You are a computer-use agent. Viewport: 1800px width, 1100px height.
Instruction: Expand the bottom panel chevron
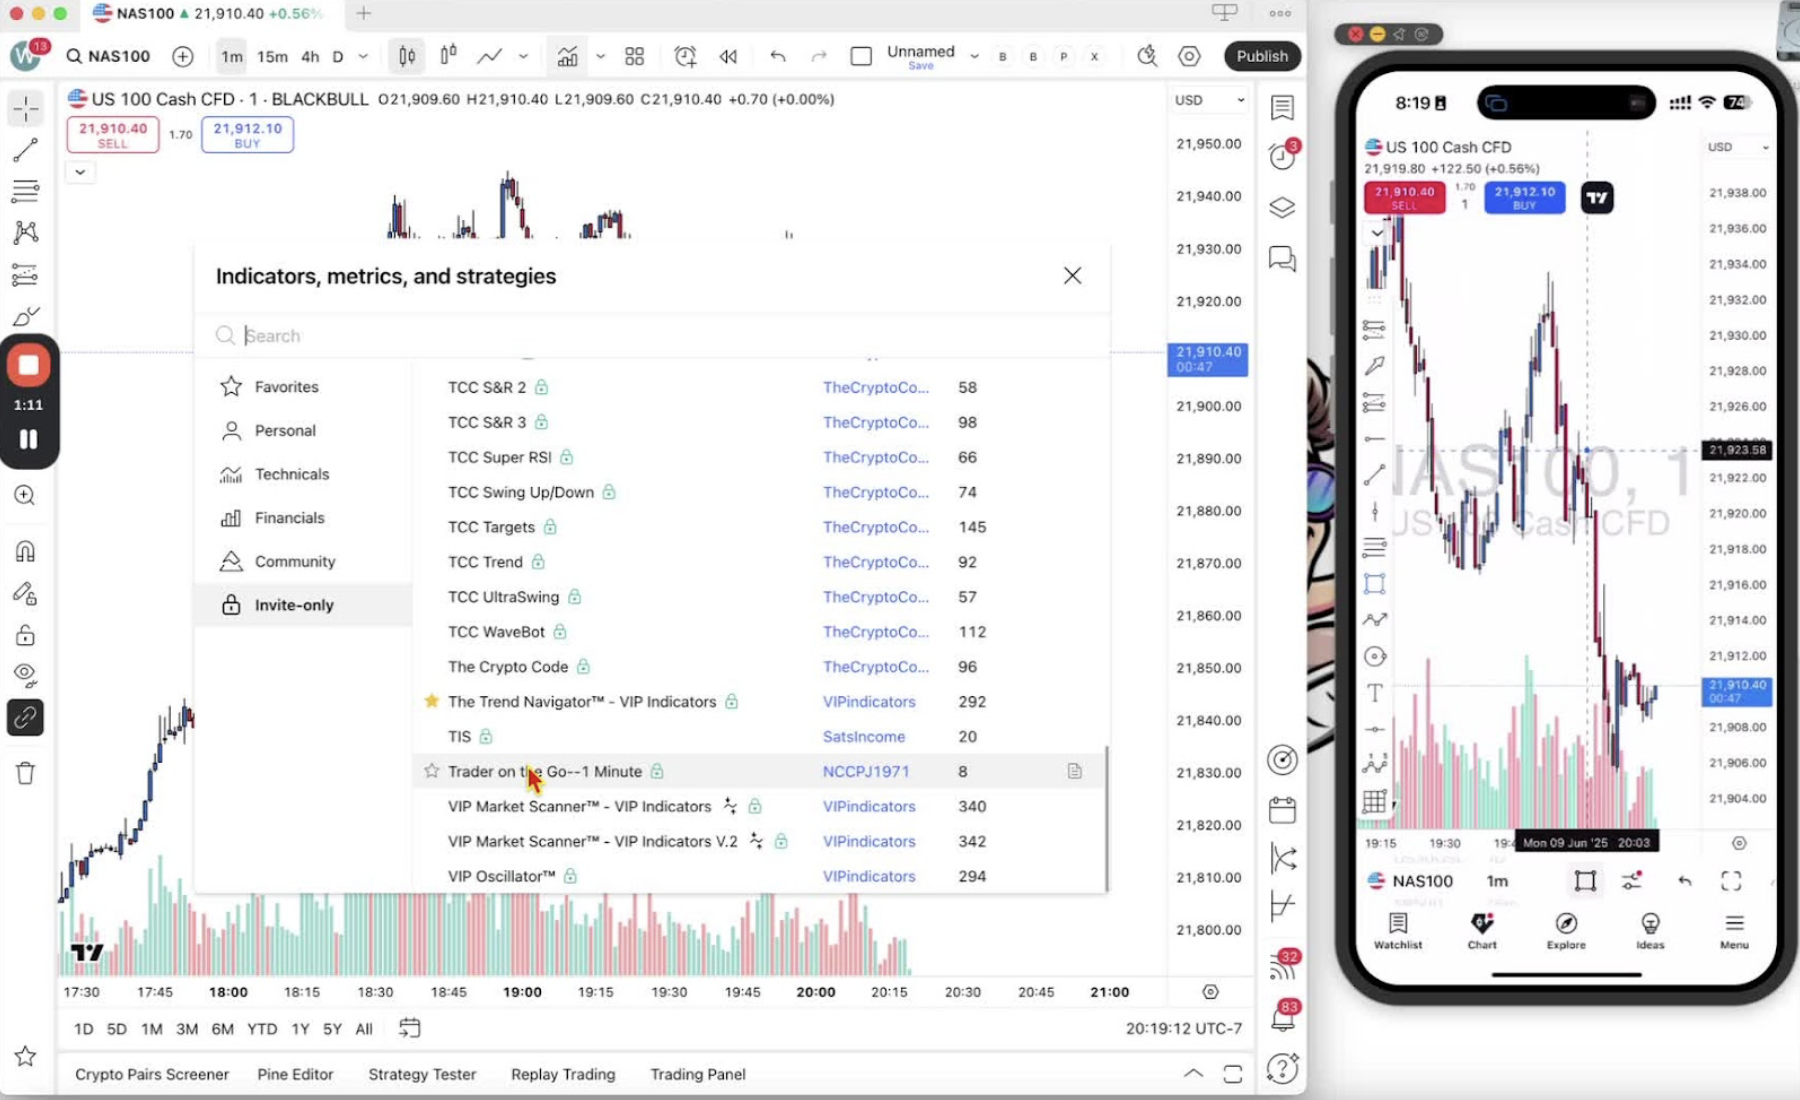point(1194,1073)
